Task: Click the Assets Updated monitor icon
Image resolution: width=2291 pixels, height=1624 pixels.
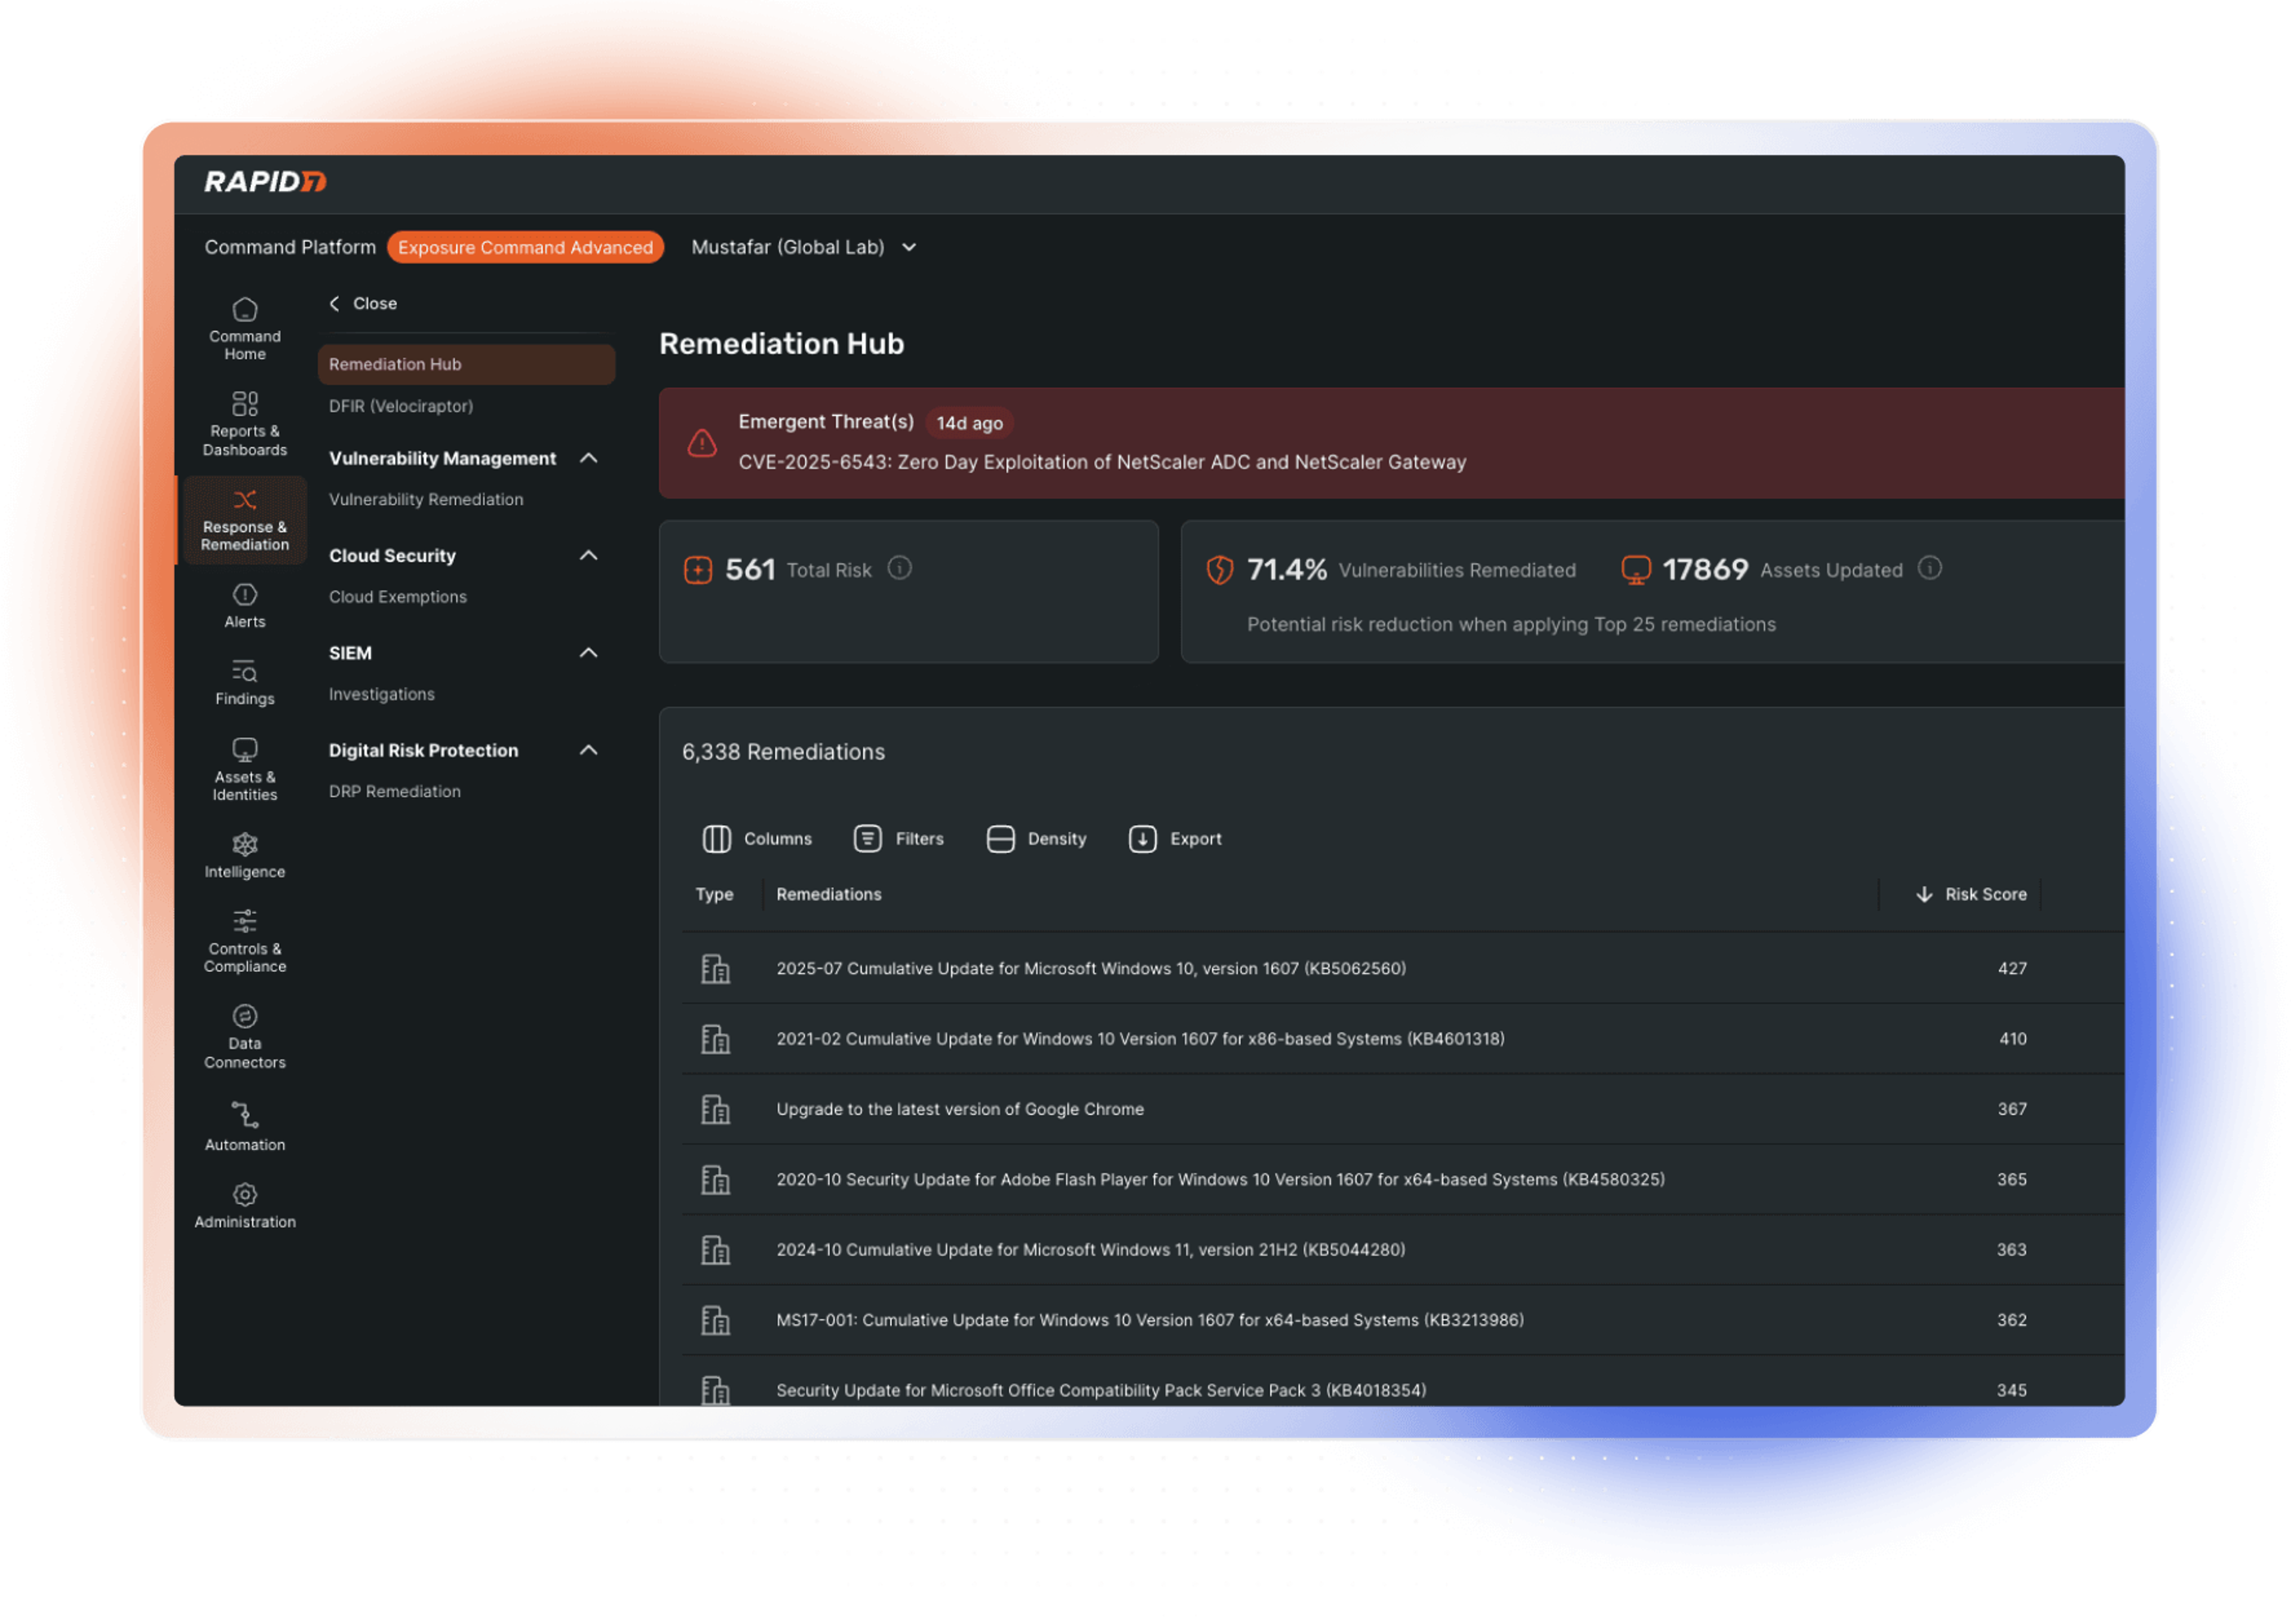Action: click(x=1636, y=570)
